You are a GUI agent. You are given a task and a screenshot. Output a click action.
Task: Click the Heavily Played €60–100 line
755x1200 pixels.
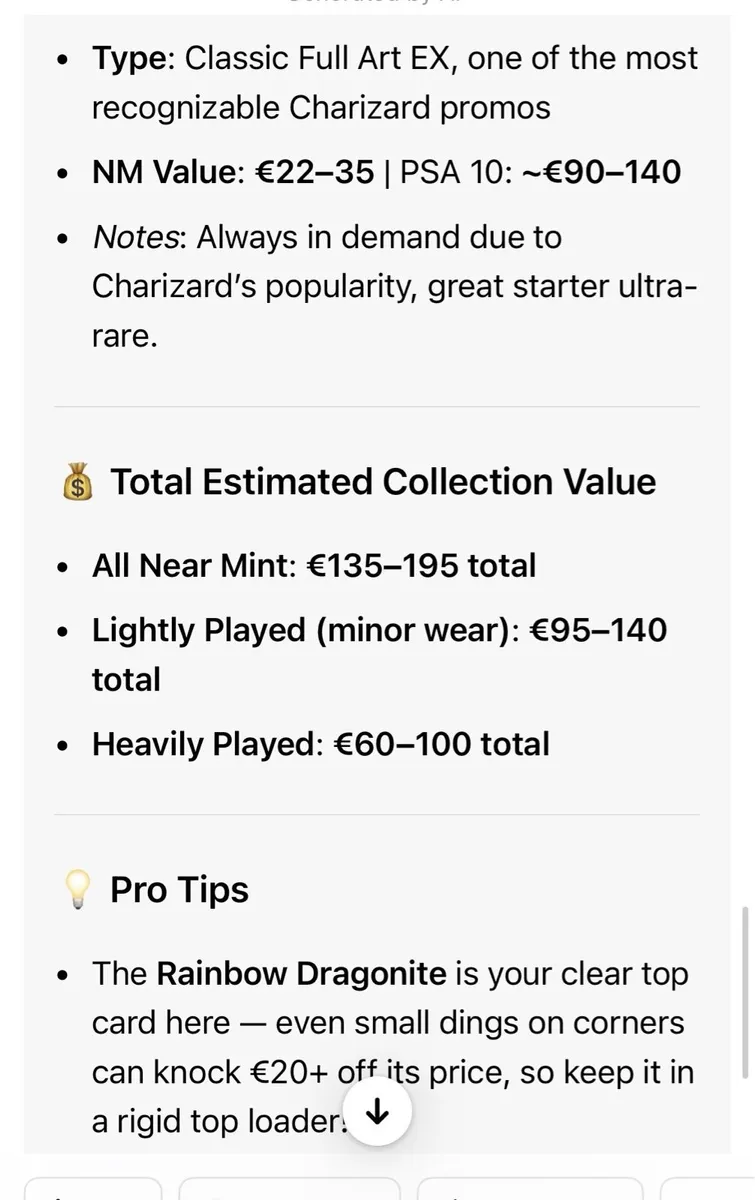coord(321,744)
